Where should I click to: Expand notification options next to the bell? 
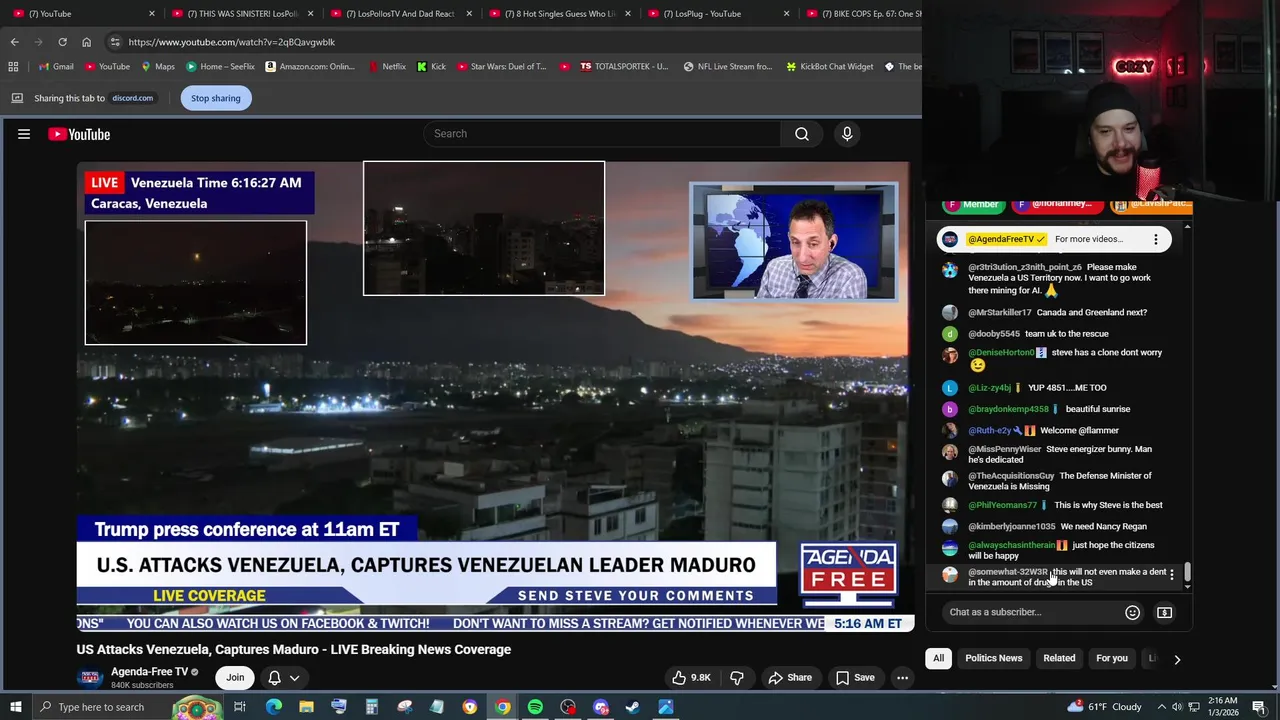(294, 678)
